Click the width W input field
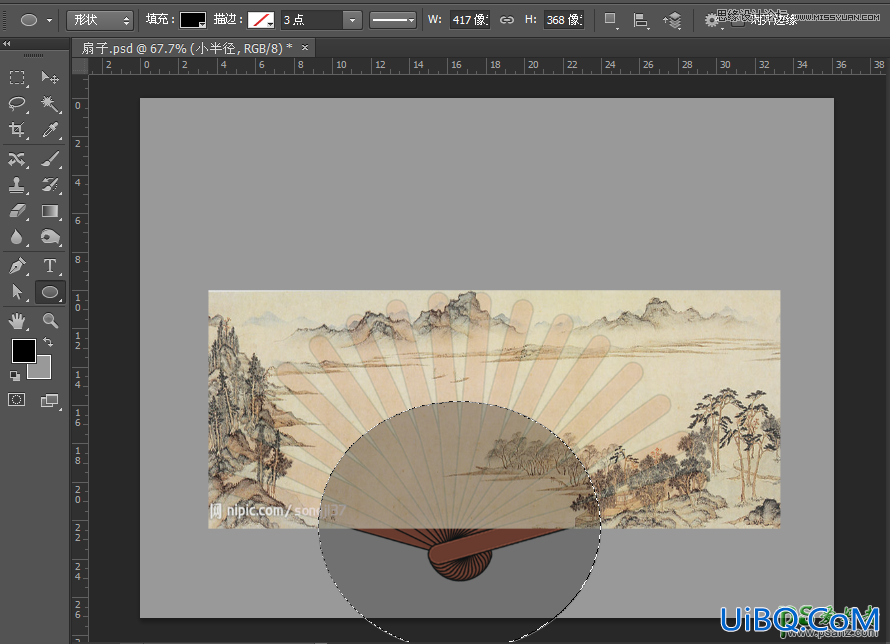 click(x=470, y=20)
